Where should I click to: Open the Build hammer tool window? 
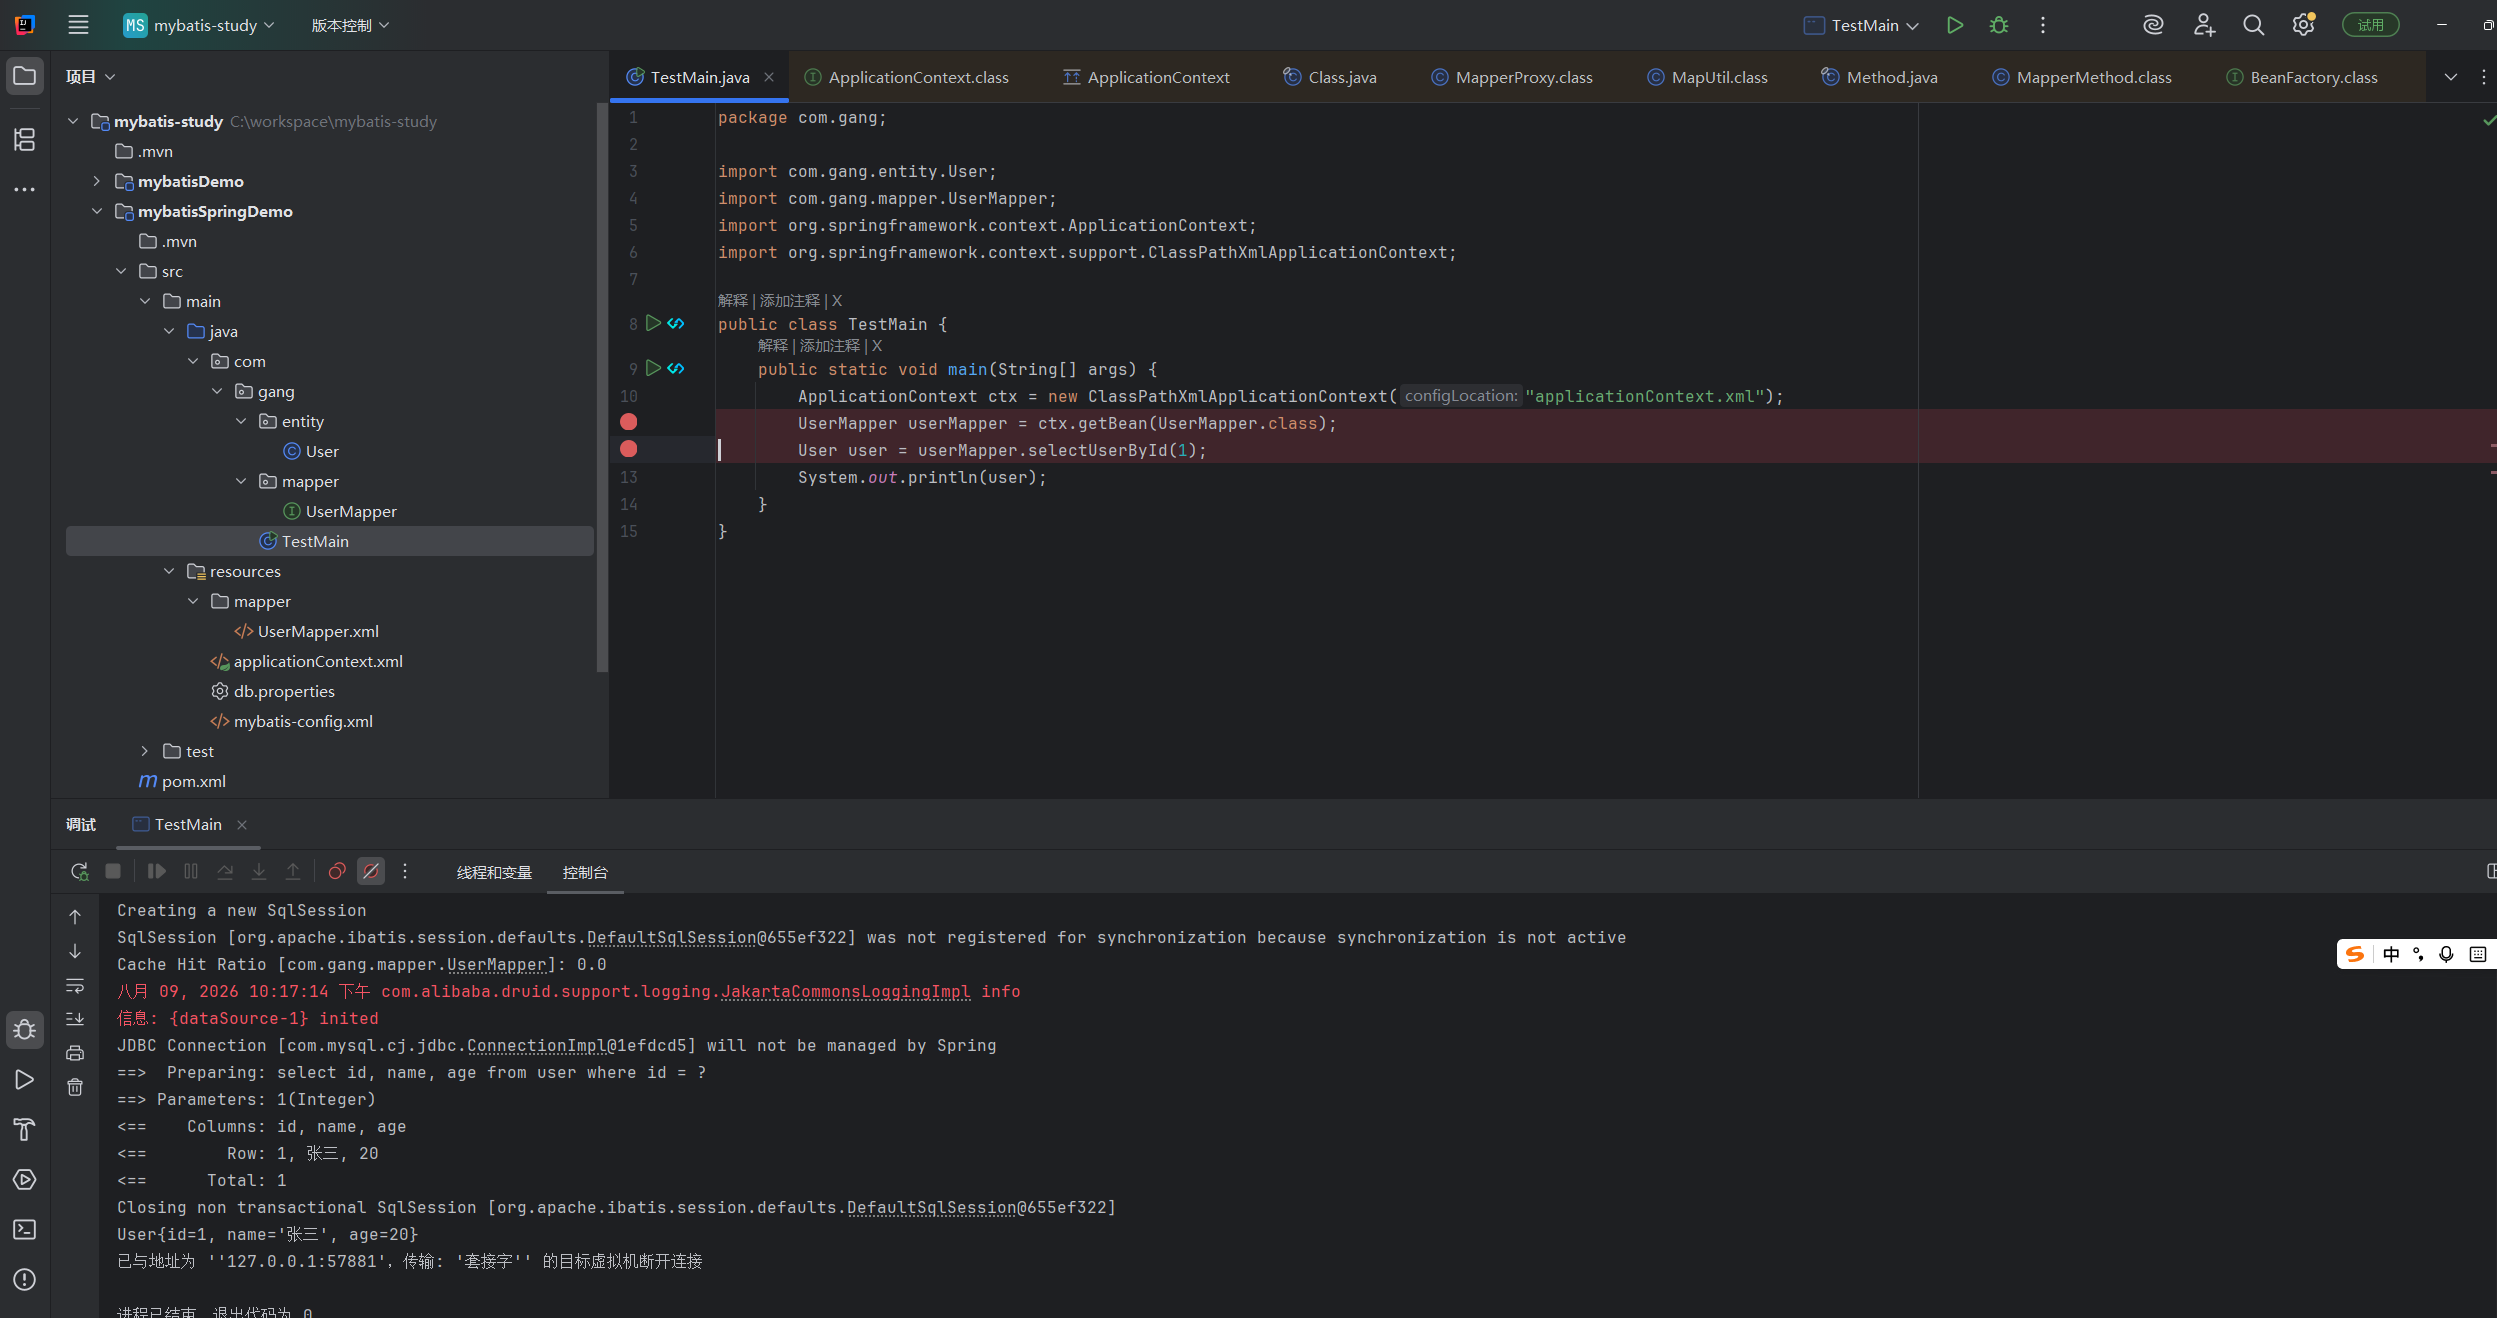coord(25,1130)
